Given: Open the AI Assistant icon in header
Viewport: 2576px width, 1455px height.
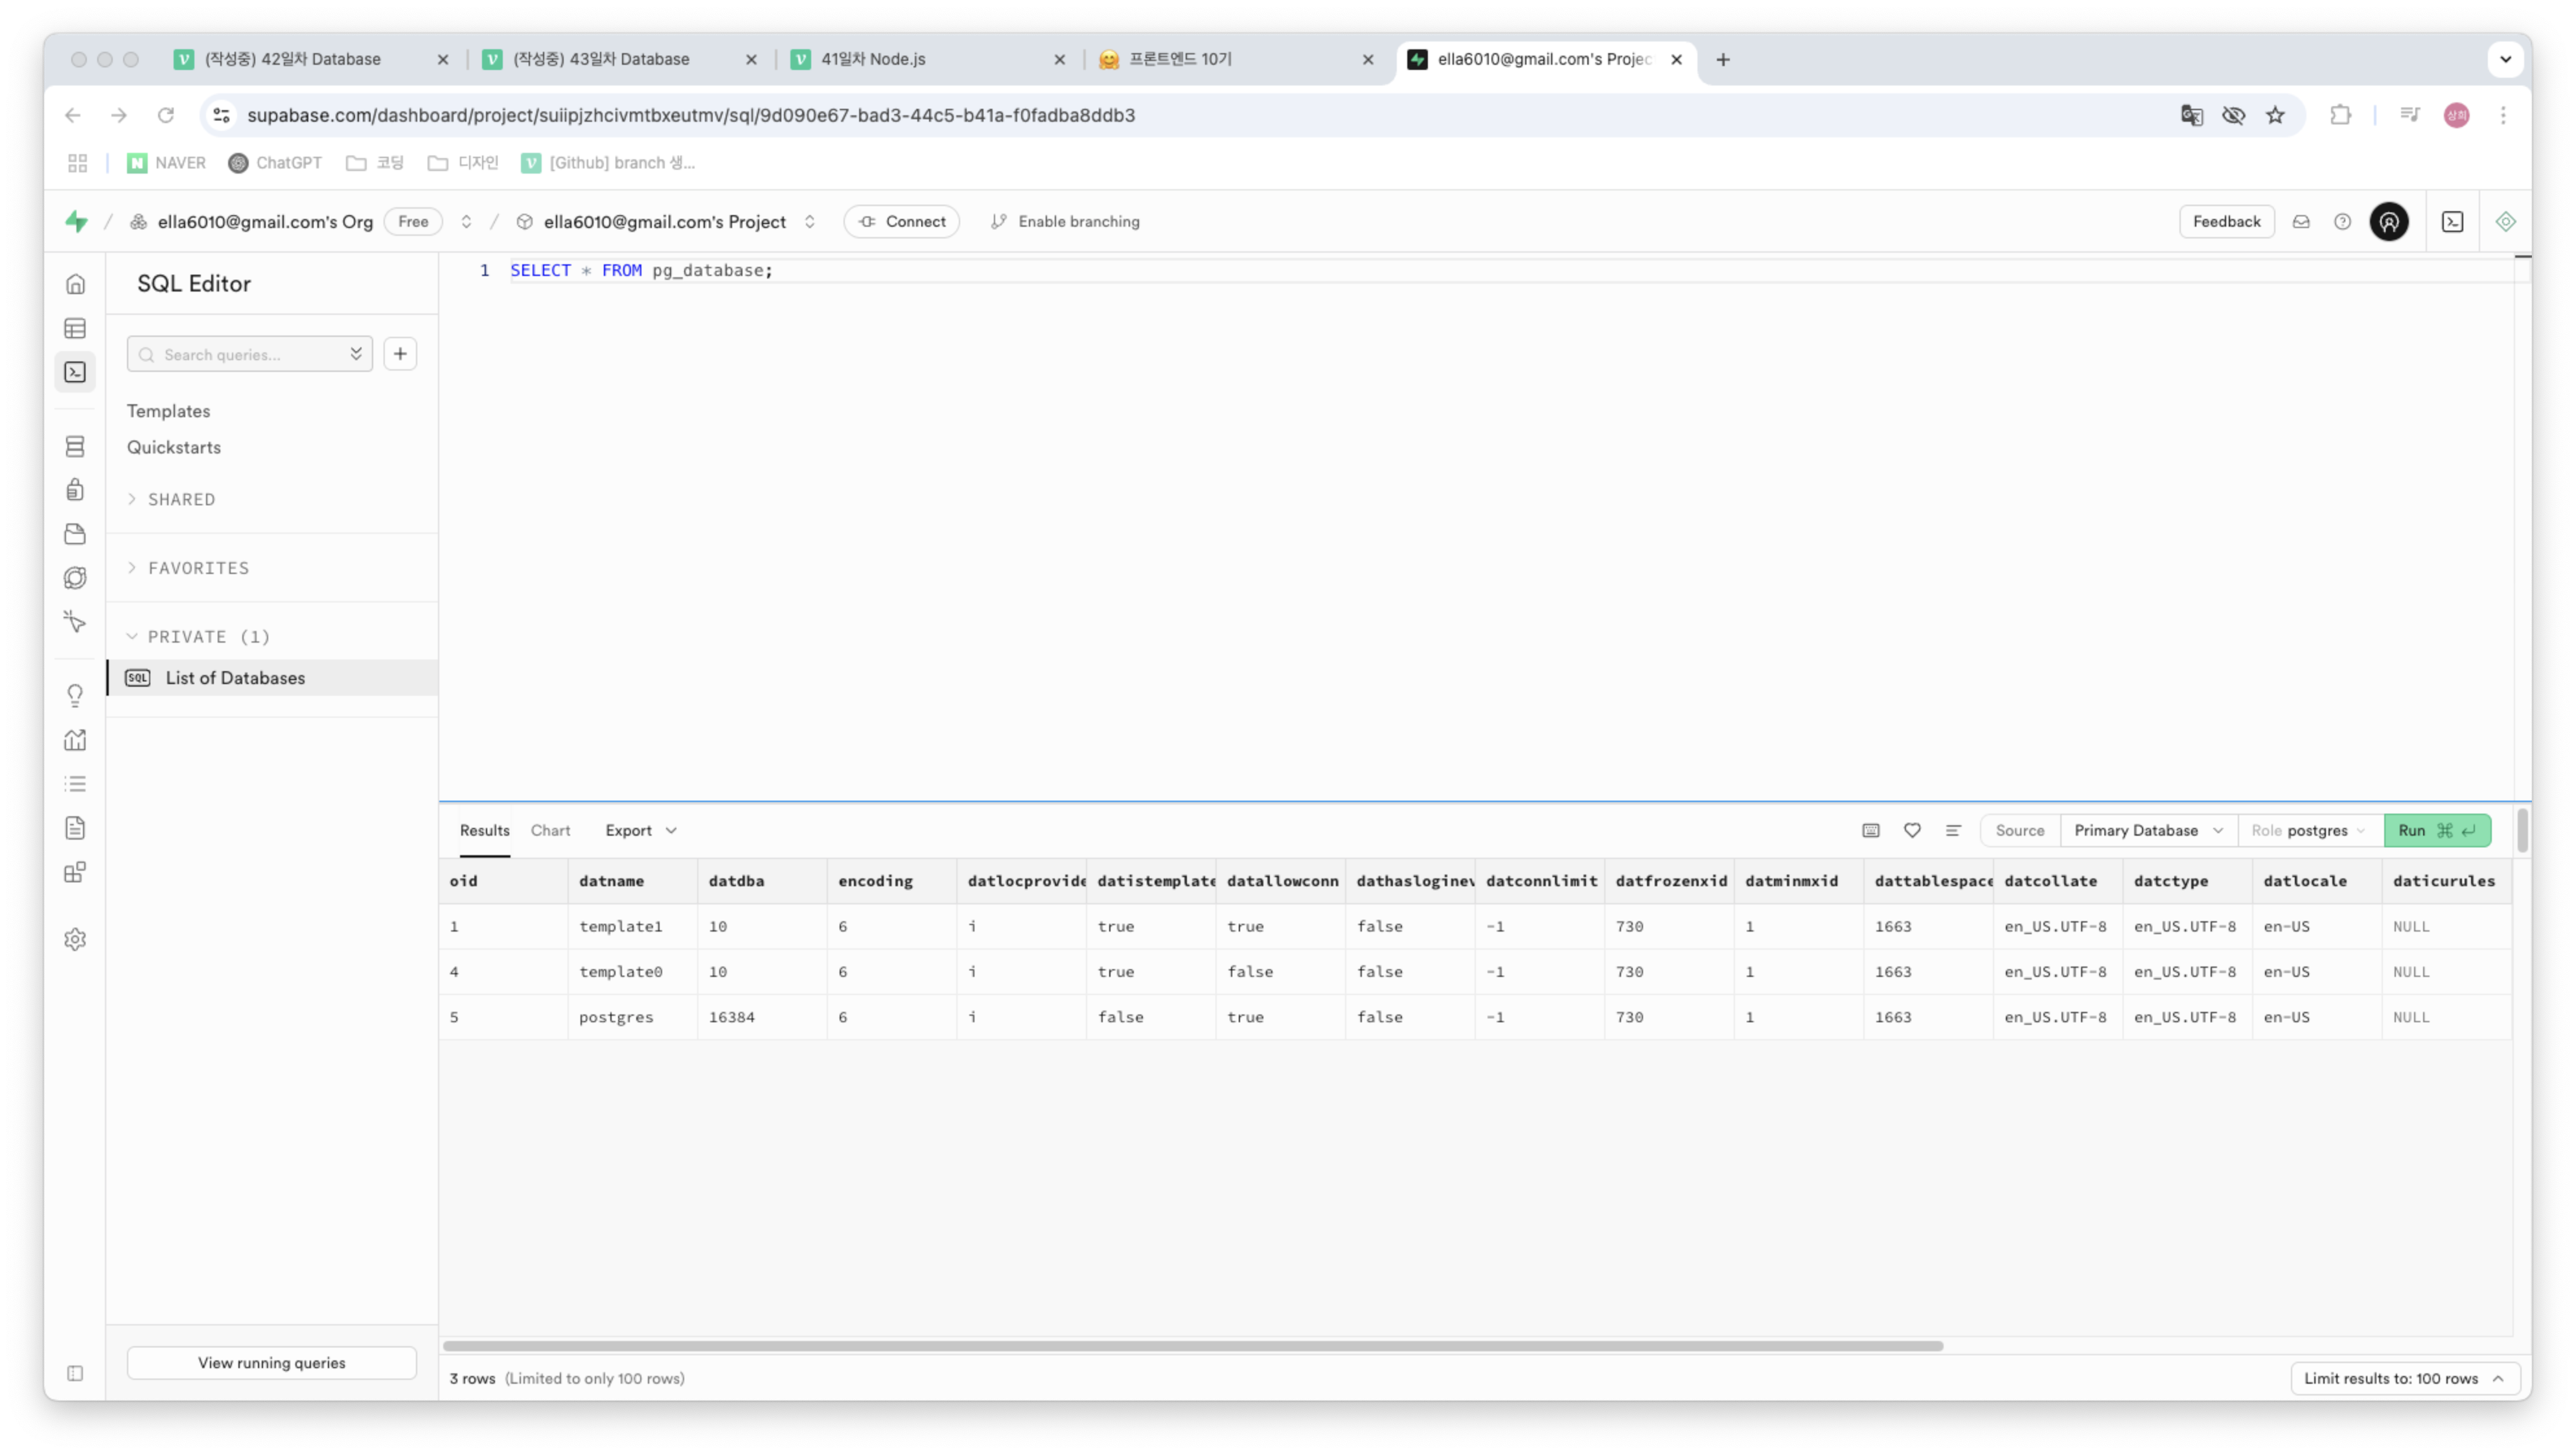Looking at the screenshot, I should pyautogui.click(x=2505, y=221).
